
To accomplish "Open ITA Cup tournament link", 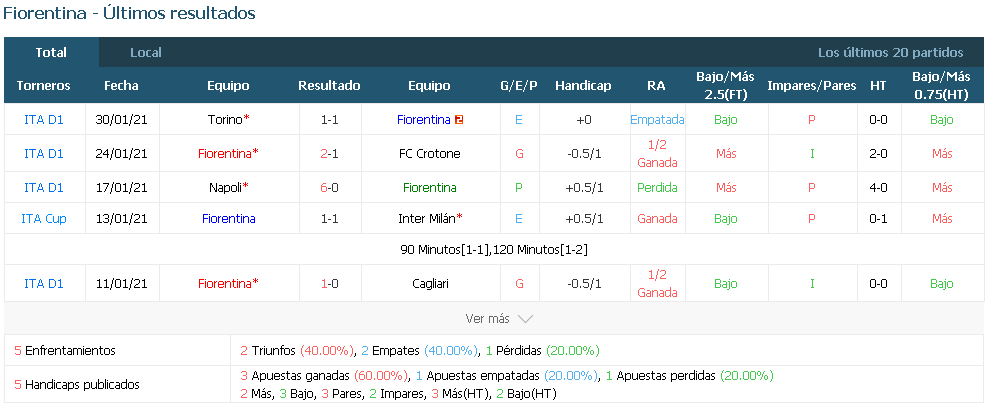I will click(44, 218).
